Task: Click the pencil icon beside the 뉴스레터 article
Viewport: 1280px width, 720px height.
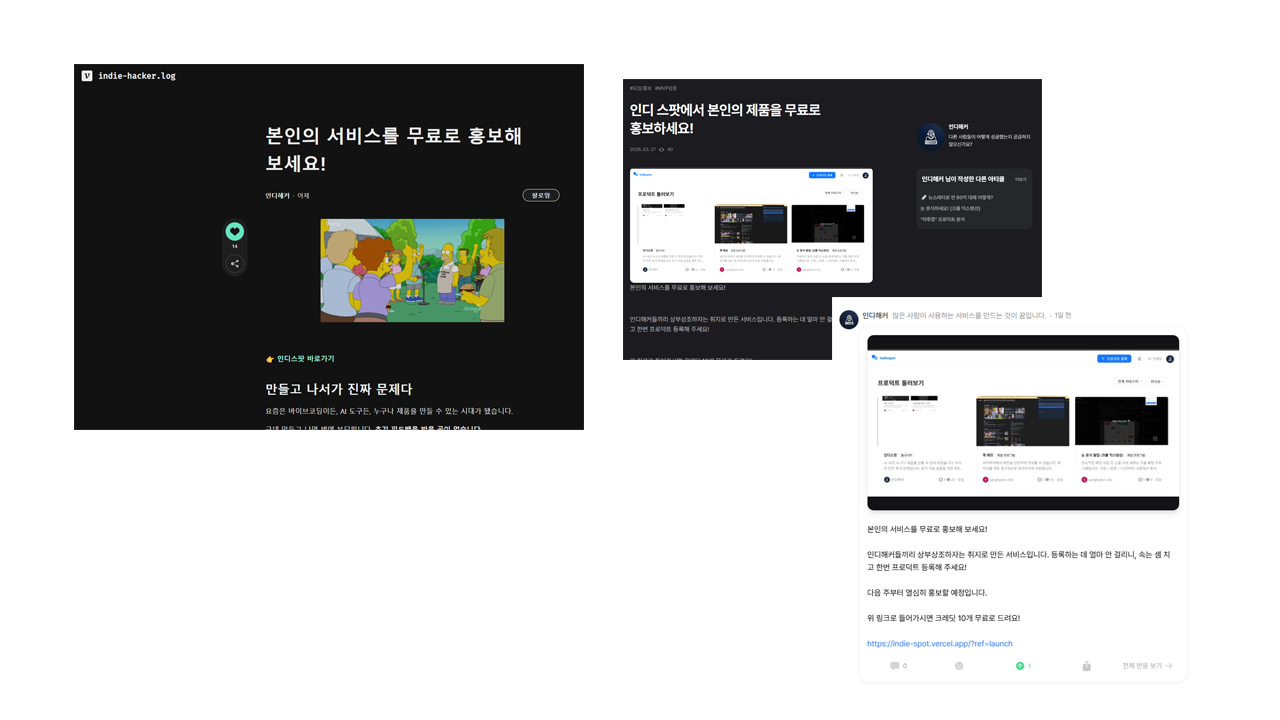Action: (924, 196)
